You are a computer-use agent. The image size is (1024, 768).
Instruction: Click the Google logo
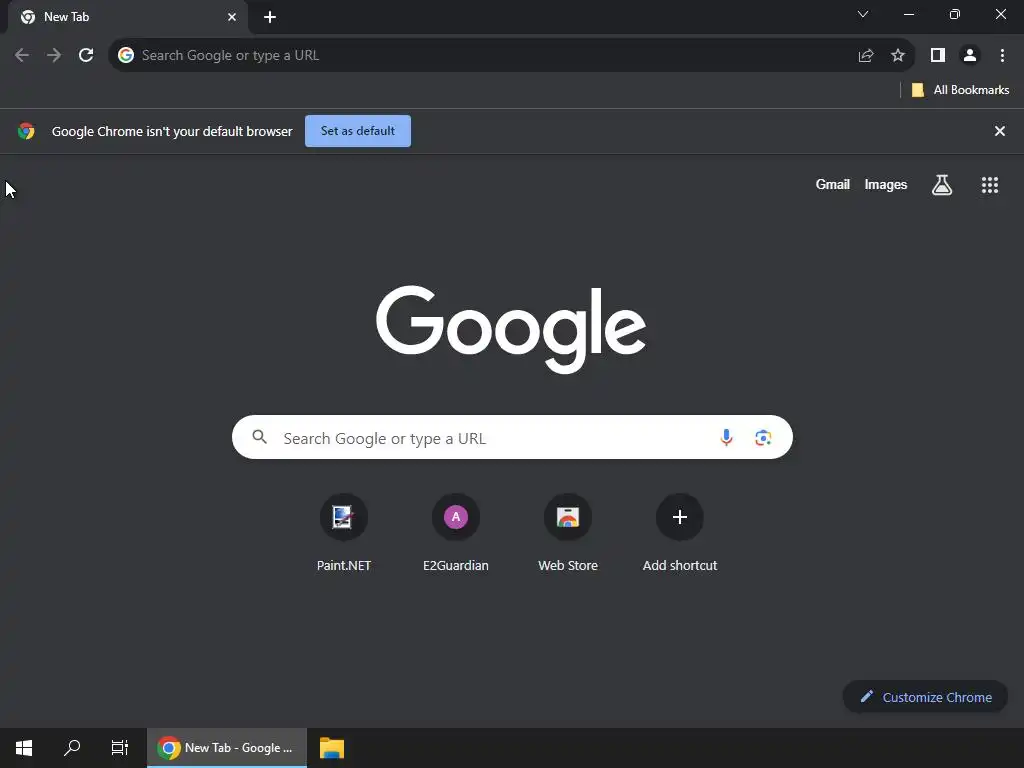pyautogui.click(x=511, y=330)
